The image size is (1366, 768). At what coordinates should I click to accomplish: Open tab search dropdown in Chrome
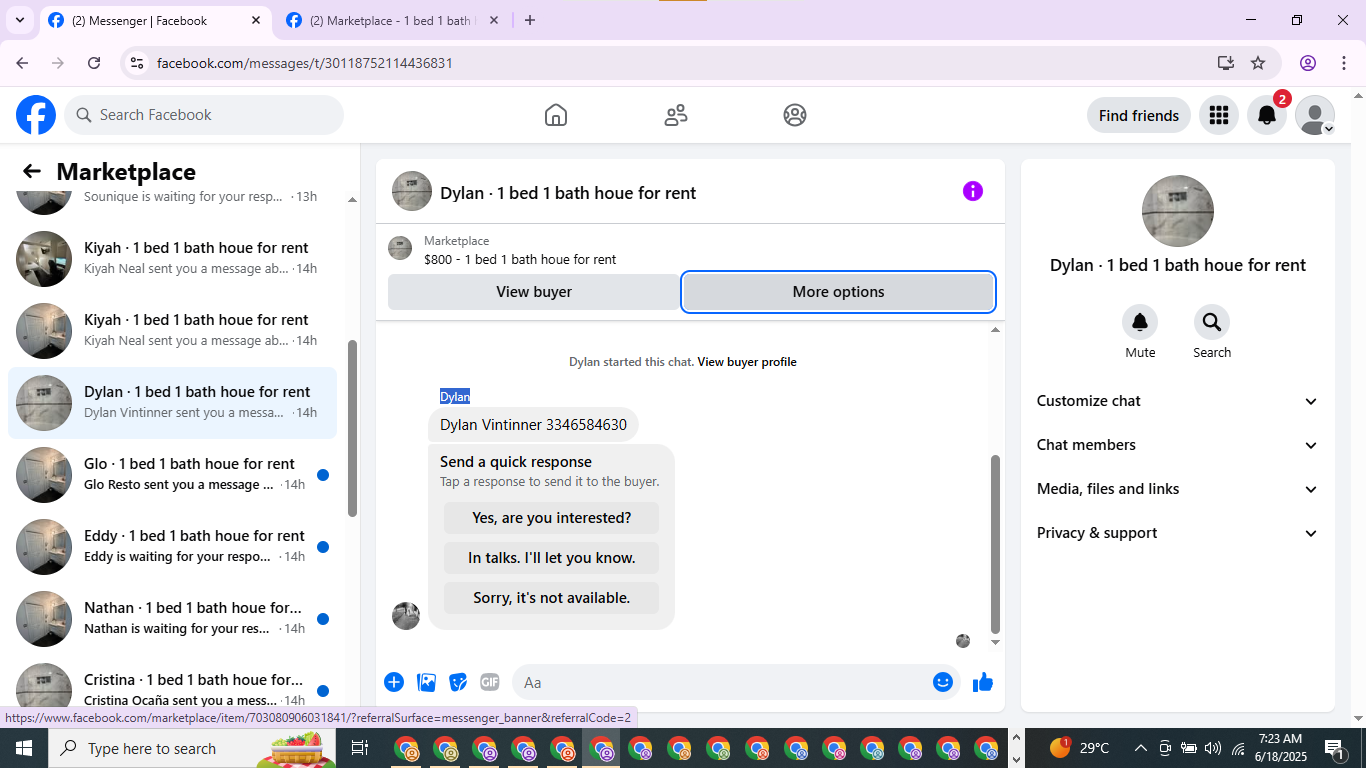coord(19,20)
